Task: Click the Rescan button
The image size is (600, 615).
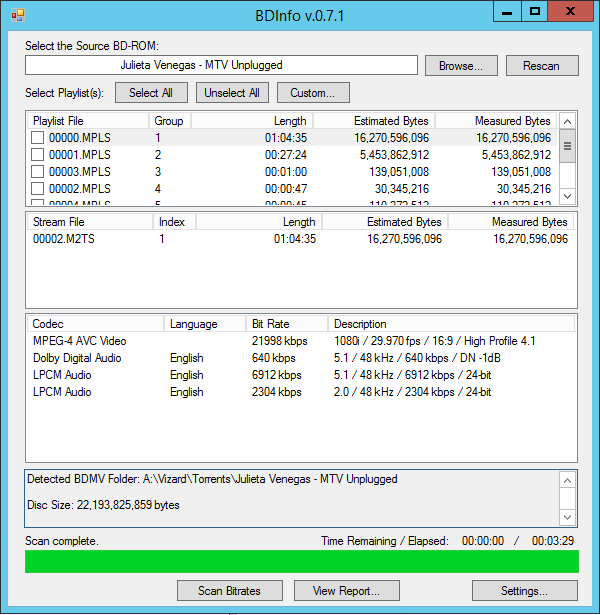Action: 542,66
